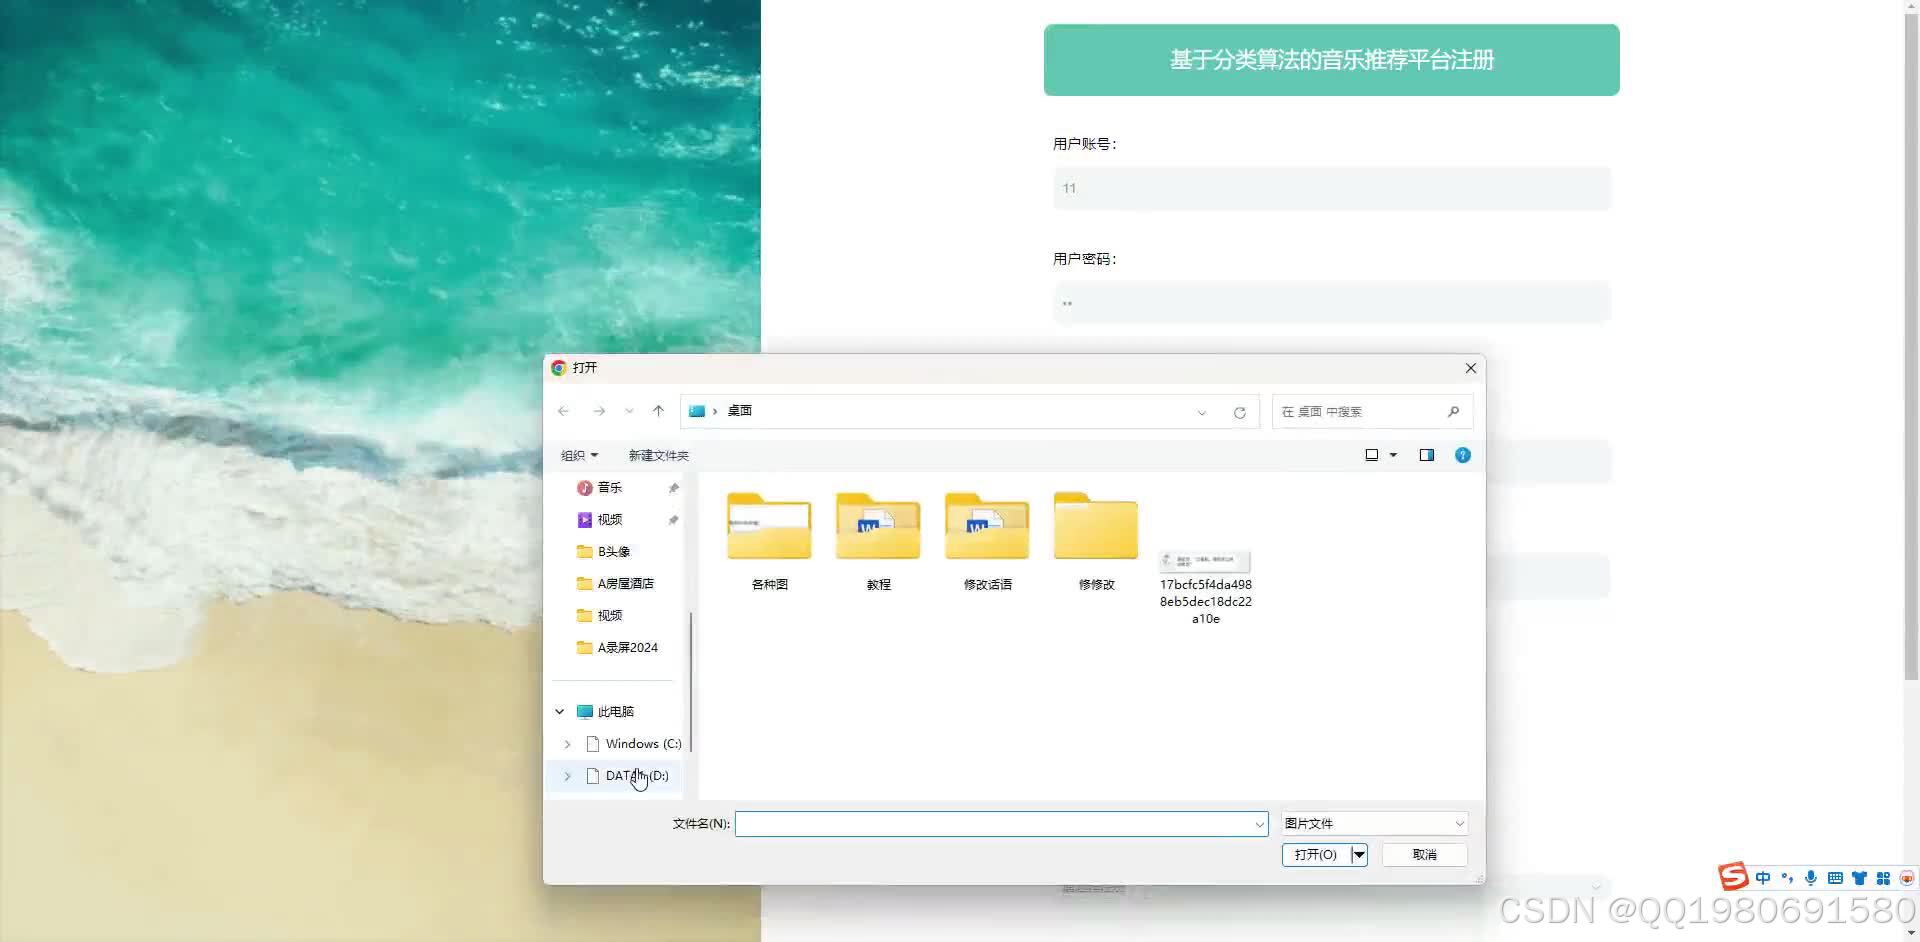The height and width of the screenshot is (942, 1920).
Task: Toggle full/half punctuation on Sogou toolbar
Action: pos(1786,877)
